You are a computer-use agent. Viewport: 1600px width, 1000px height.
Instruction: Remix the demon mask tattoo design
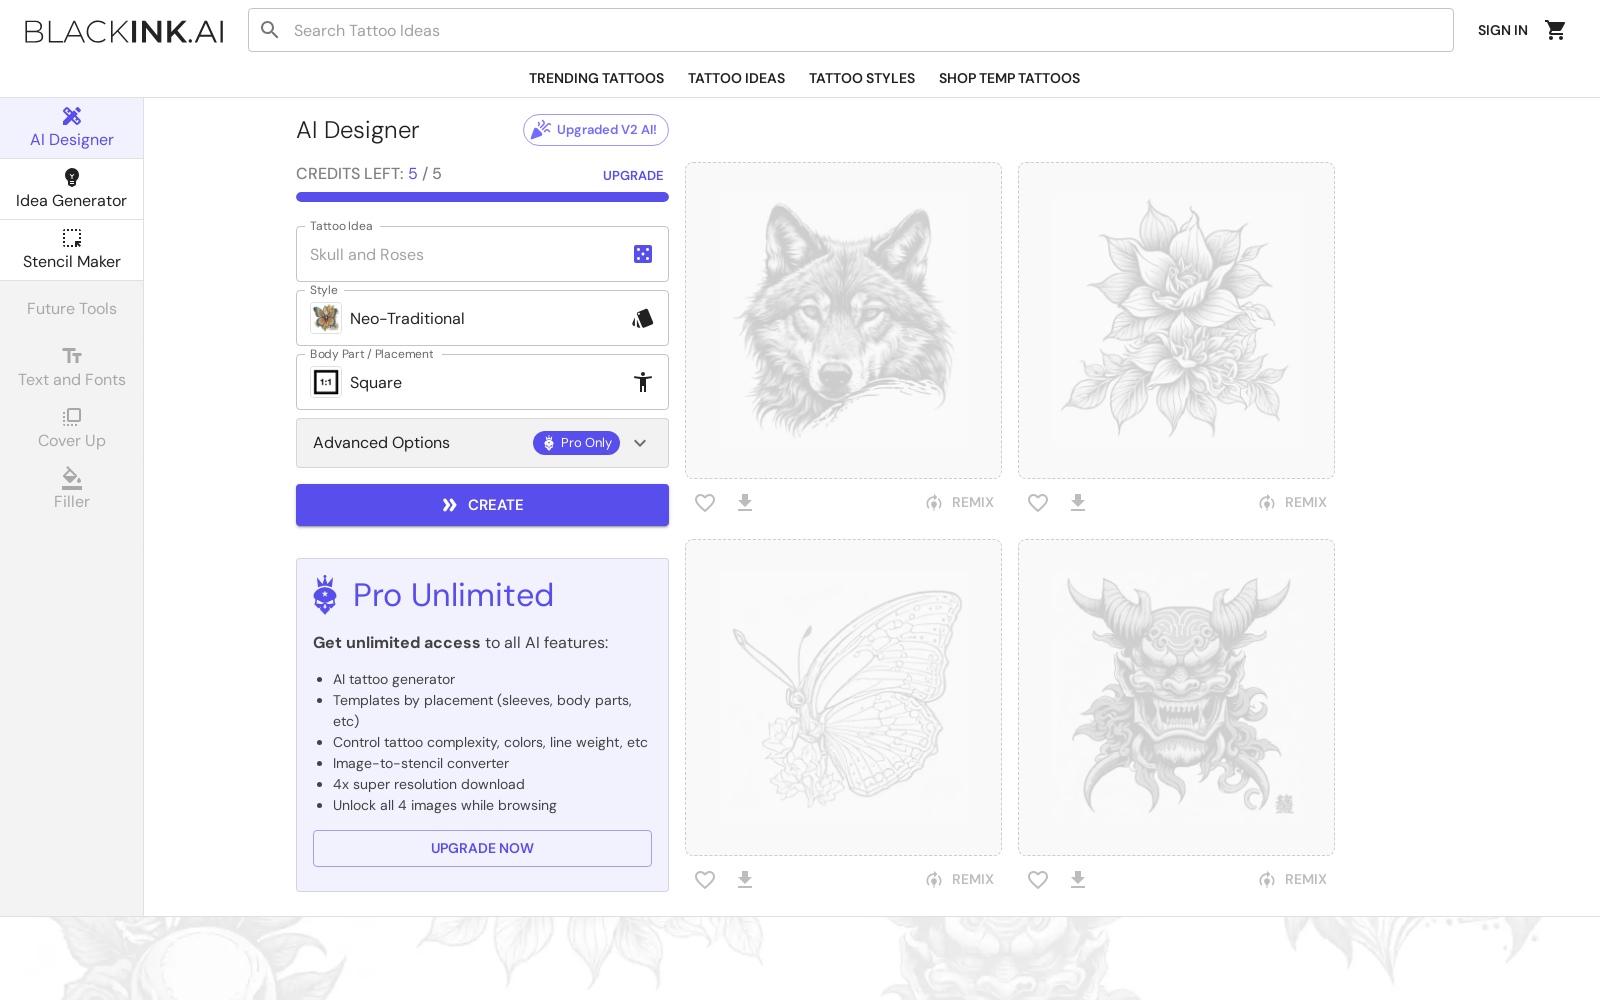1293,879
